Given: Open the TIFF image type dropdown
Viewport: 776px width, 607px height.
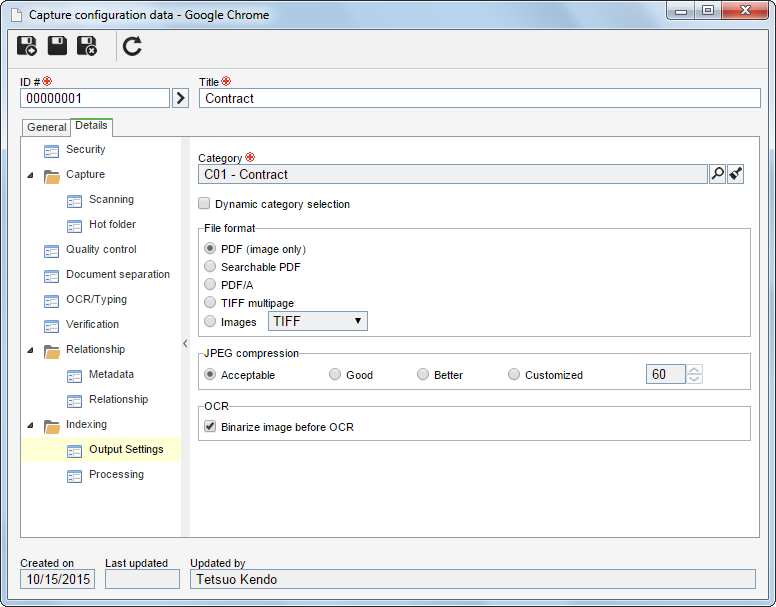Looking at the screenshot, I should (318, 321).
